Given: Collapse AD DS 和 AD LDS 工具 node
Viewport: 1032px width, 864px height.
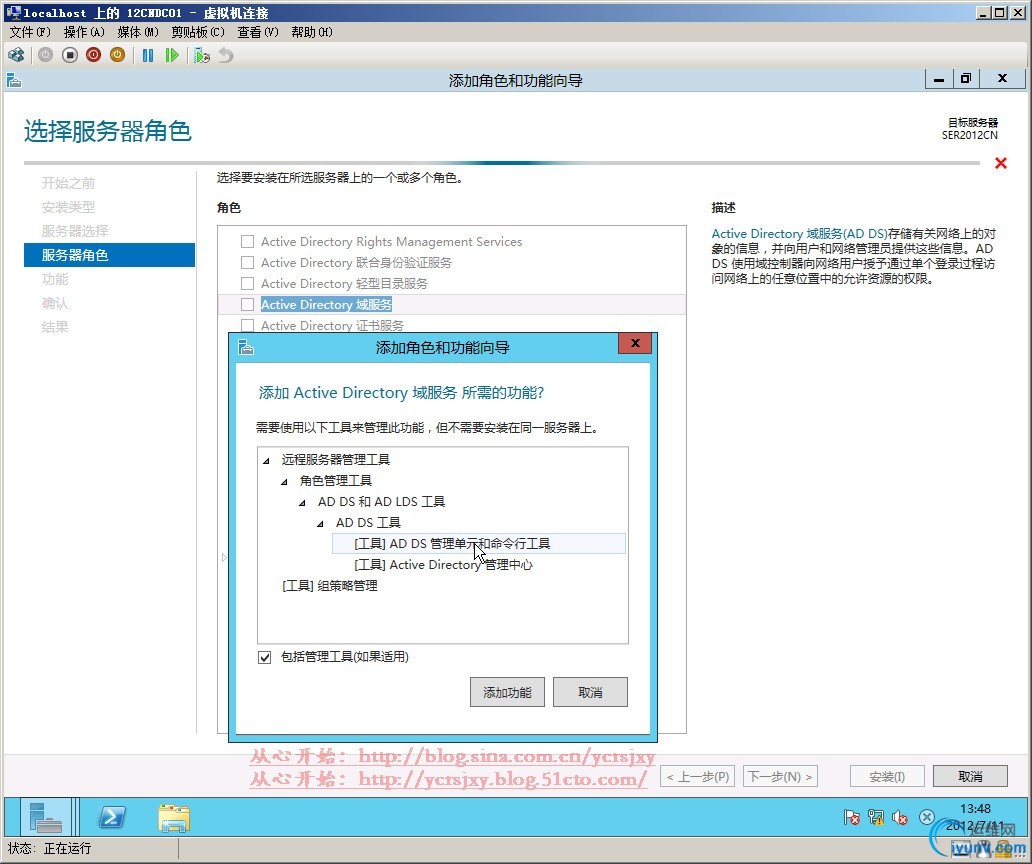Looking at the screenshot, I should pyautogui.click(x=303, y=503).
